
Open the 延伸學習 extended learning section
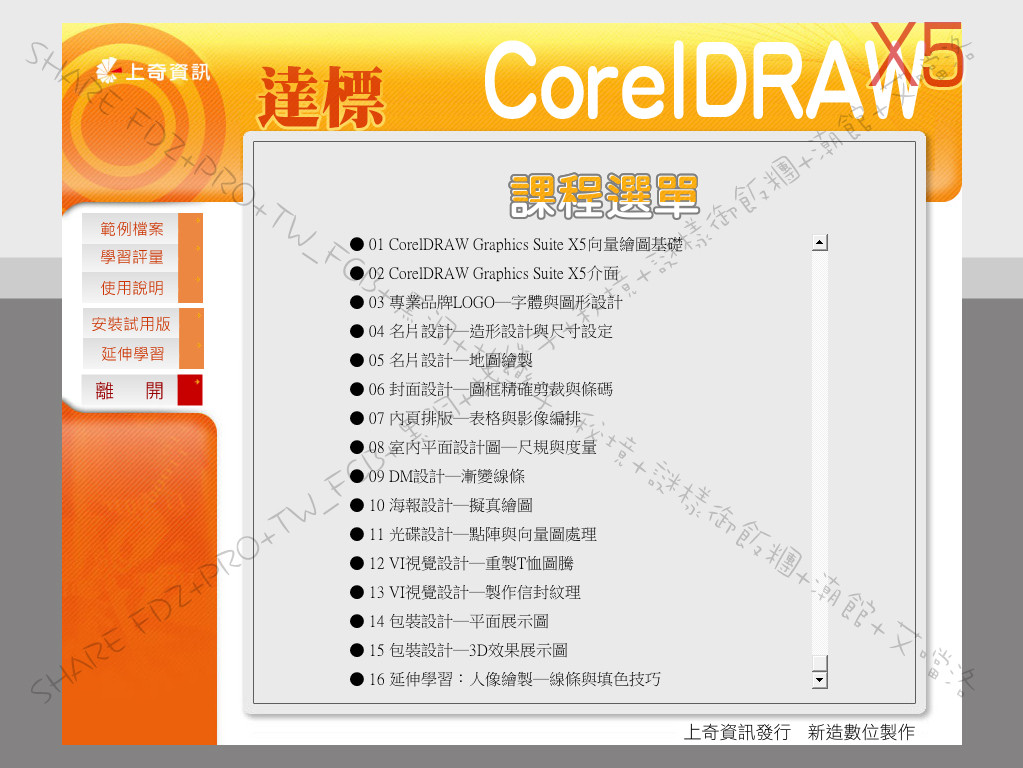tap(131, 354)
